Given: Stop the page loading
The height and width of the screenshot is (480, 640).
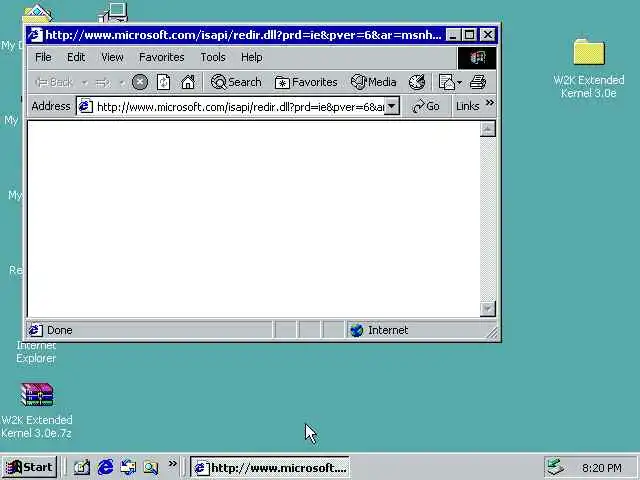Looking at the screenshot, I should coord(140,82).
